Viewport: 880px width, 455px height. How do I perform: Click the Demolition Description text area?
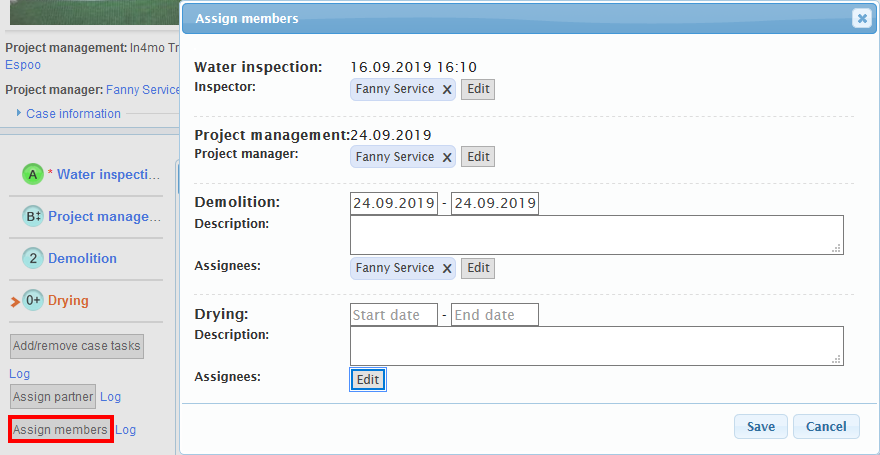point(596,234)
